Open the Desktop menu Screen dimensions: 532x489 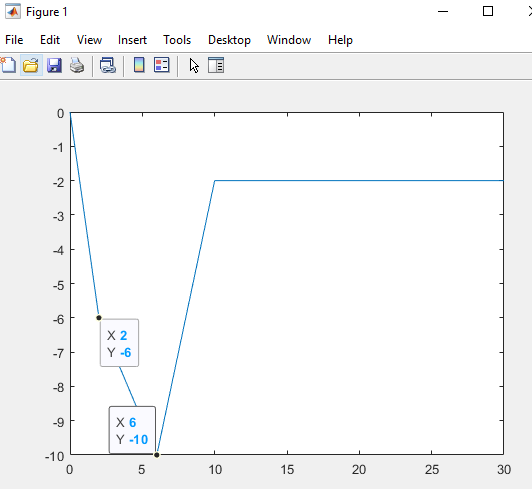(229, 40)
